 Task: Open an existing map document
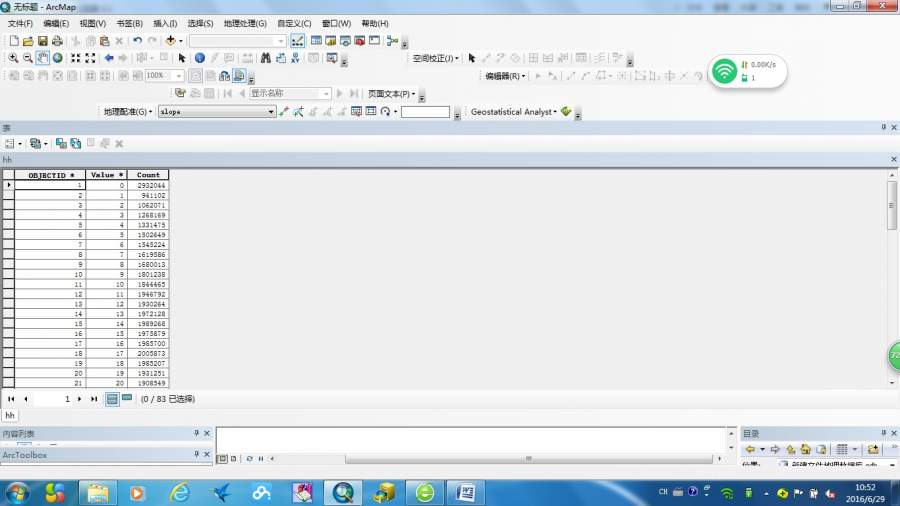(x=28, y=41)
